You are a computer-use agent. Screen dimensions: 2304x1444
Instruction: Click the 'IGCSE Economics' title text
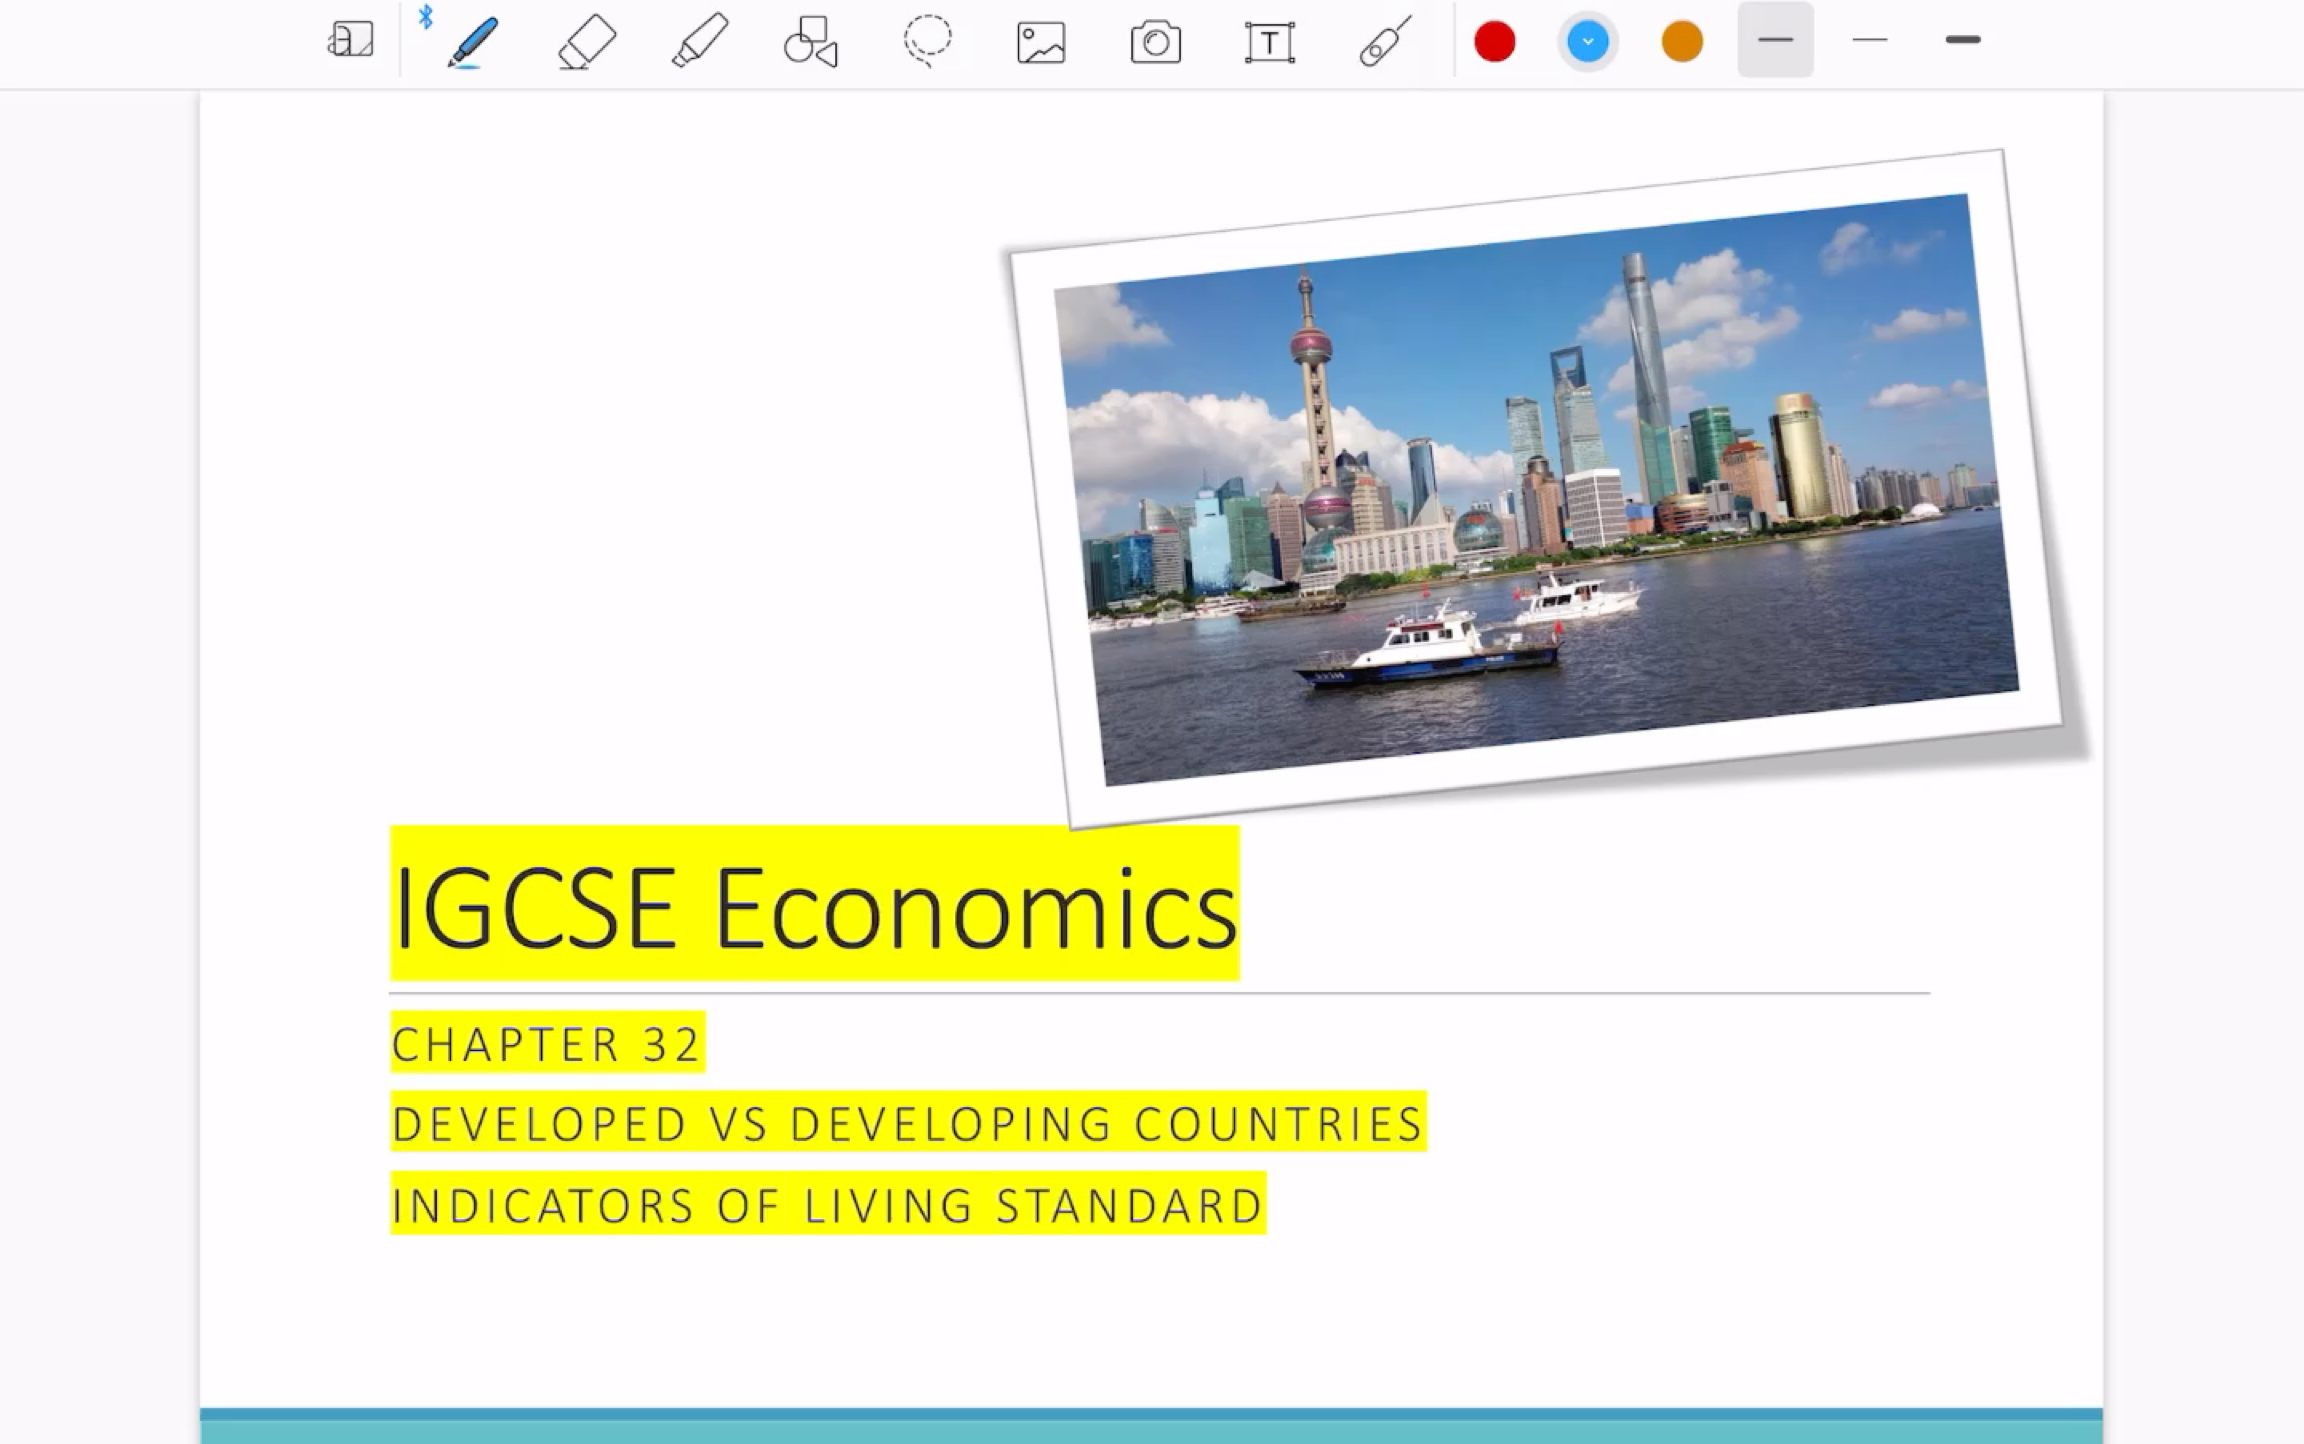point(815,907)
